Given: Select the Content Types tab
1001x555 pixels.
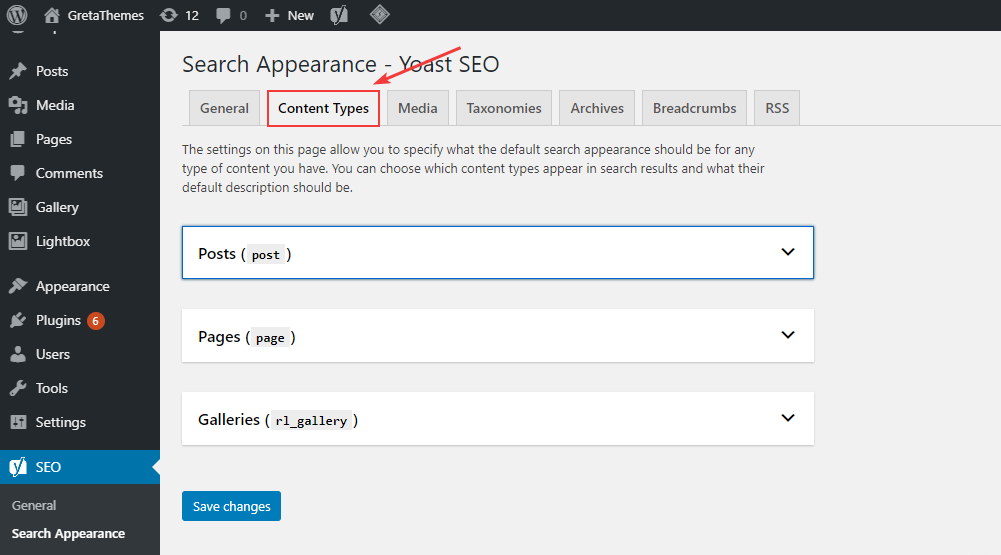Looking at the screenshot, I should [323, 108].
